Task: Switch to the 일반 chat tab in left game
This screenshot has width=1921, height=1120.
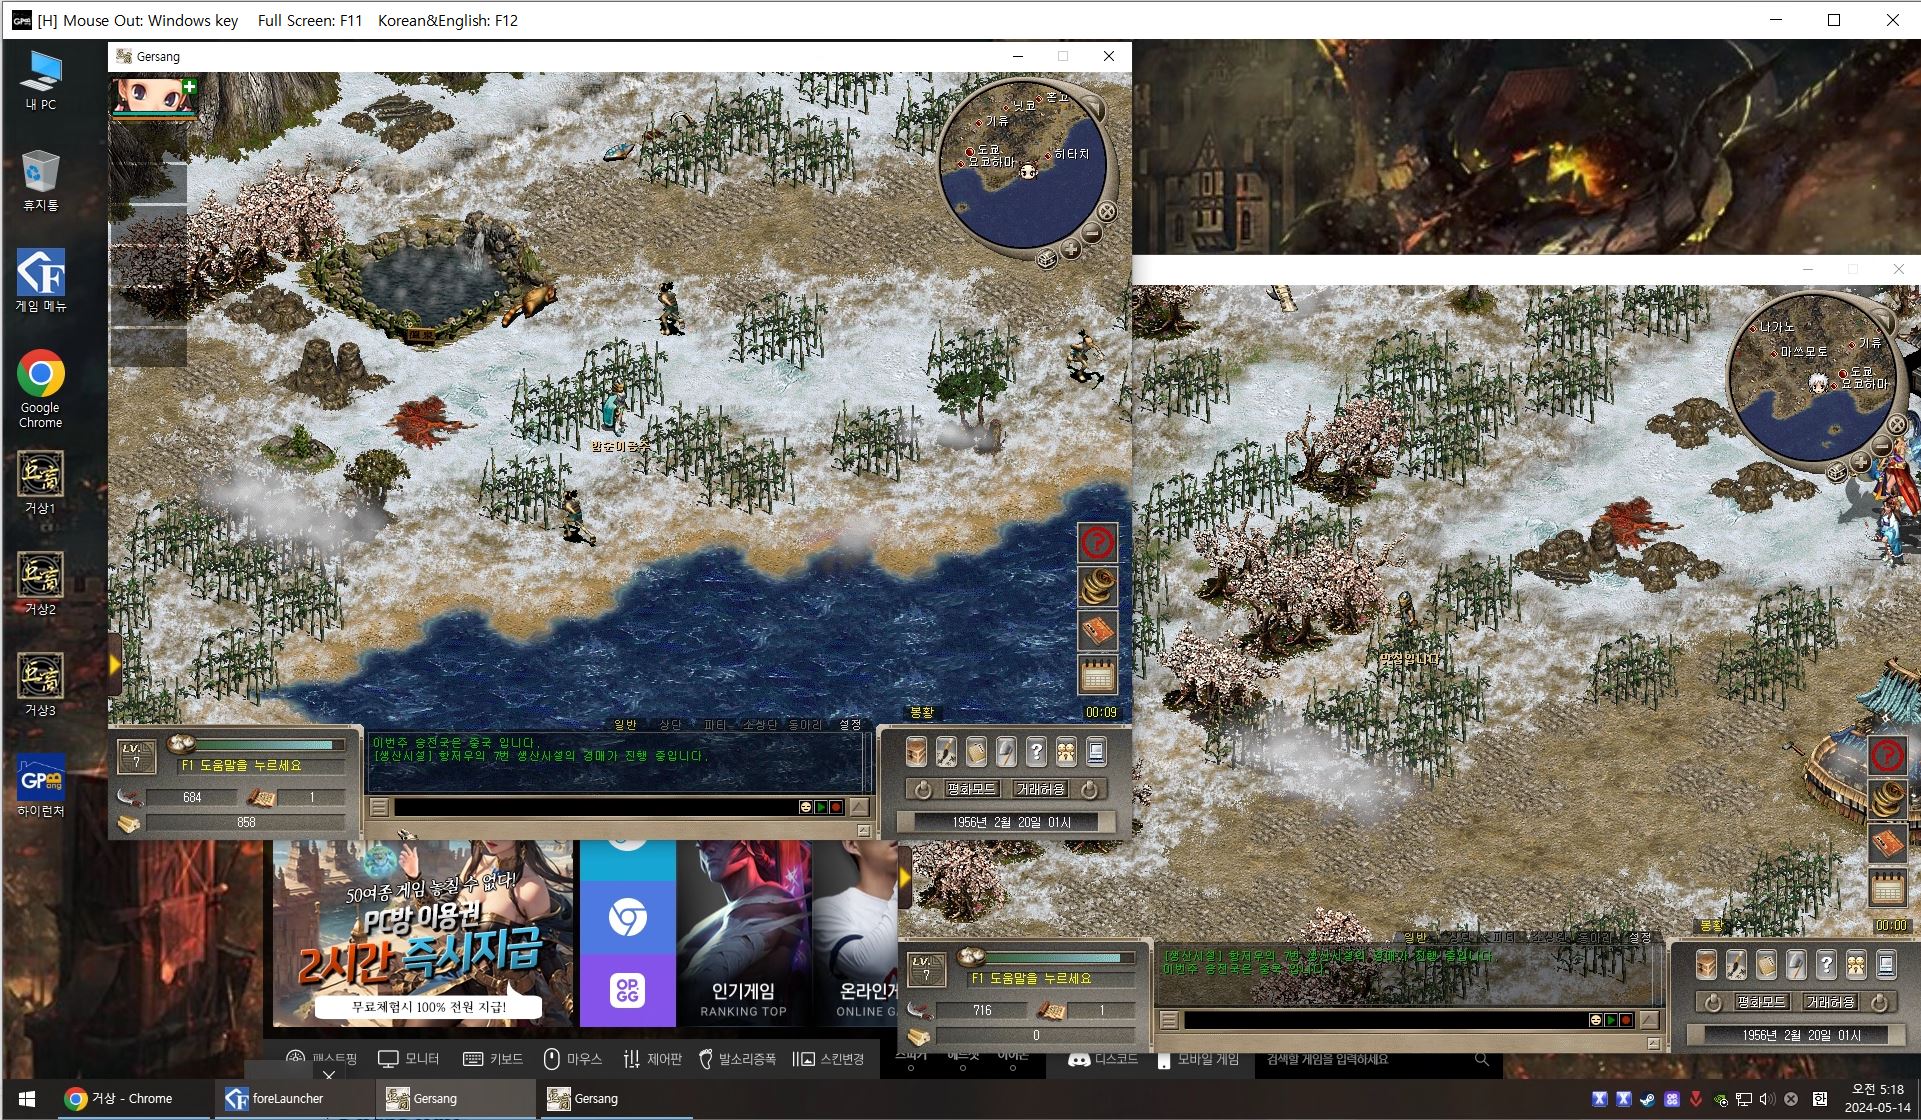Action: [625, 724]
